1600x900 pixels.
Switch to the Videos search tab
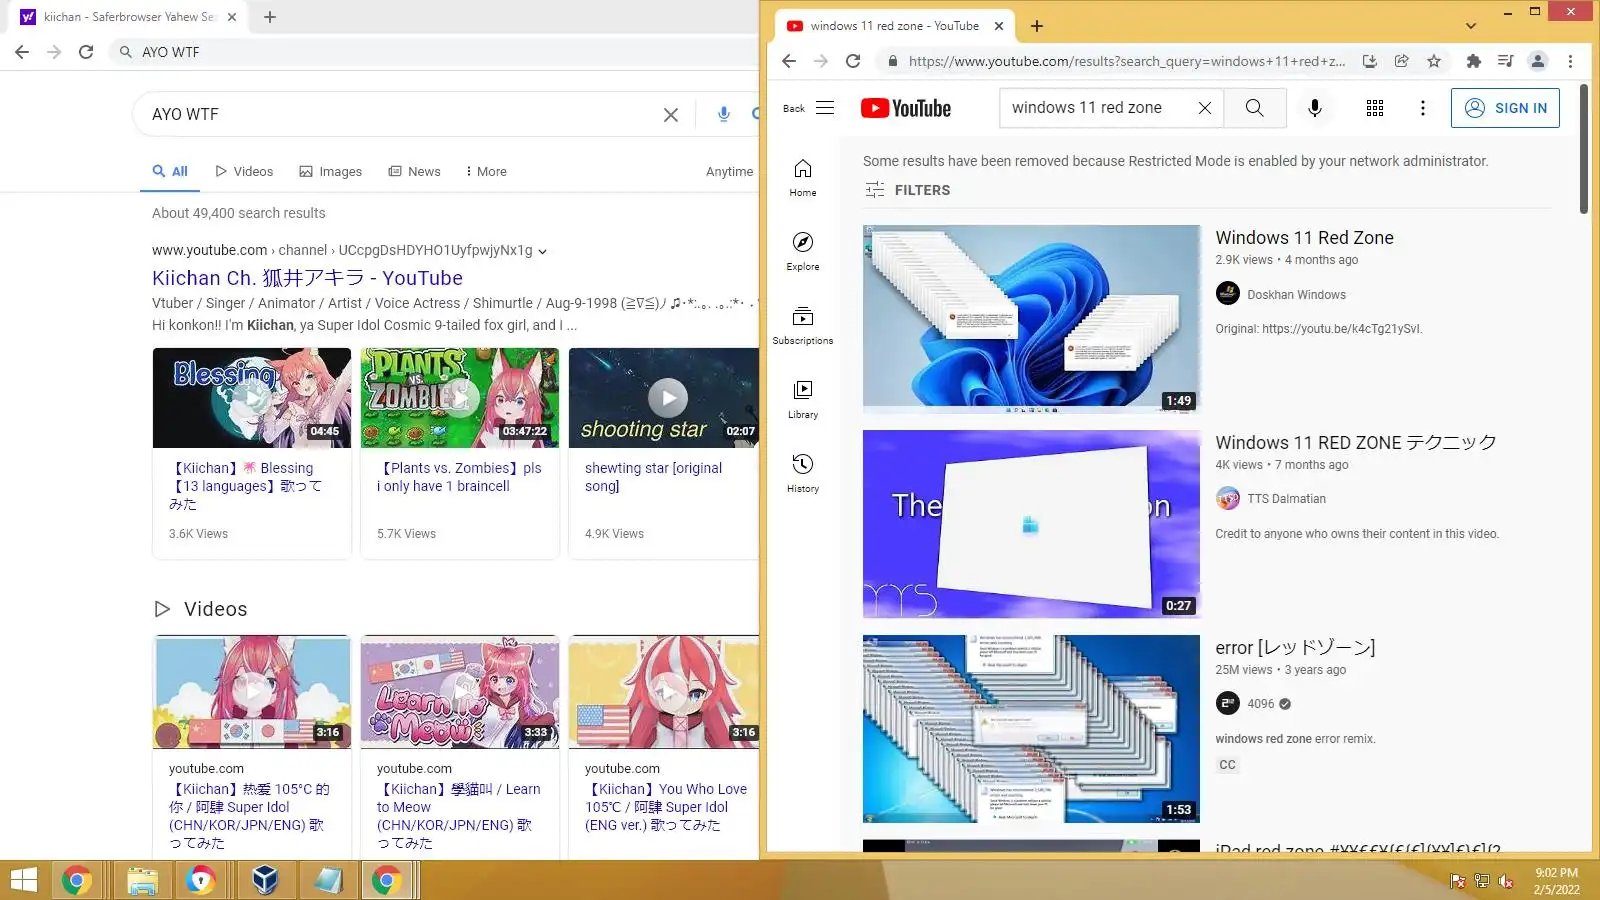point(244,172)
